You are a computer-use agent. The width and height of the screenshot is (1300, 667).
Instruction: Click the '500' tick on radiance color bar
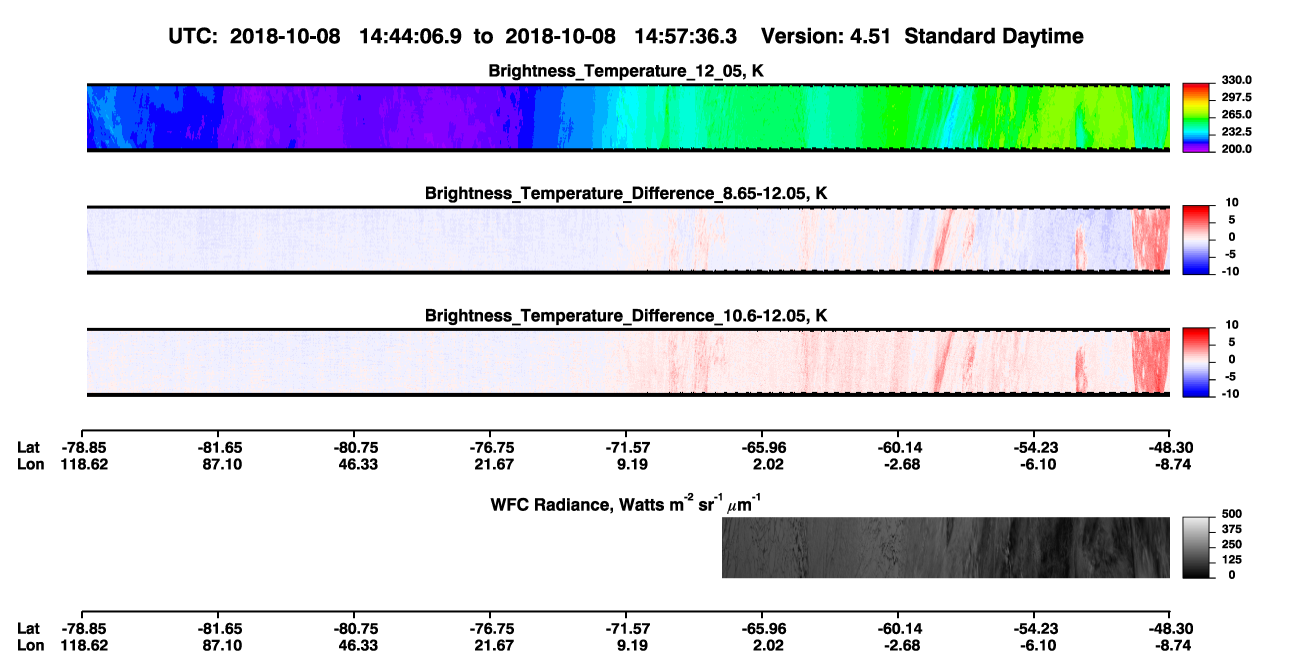pos(1230,512)
